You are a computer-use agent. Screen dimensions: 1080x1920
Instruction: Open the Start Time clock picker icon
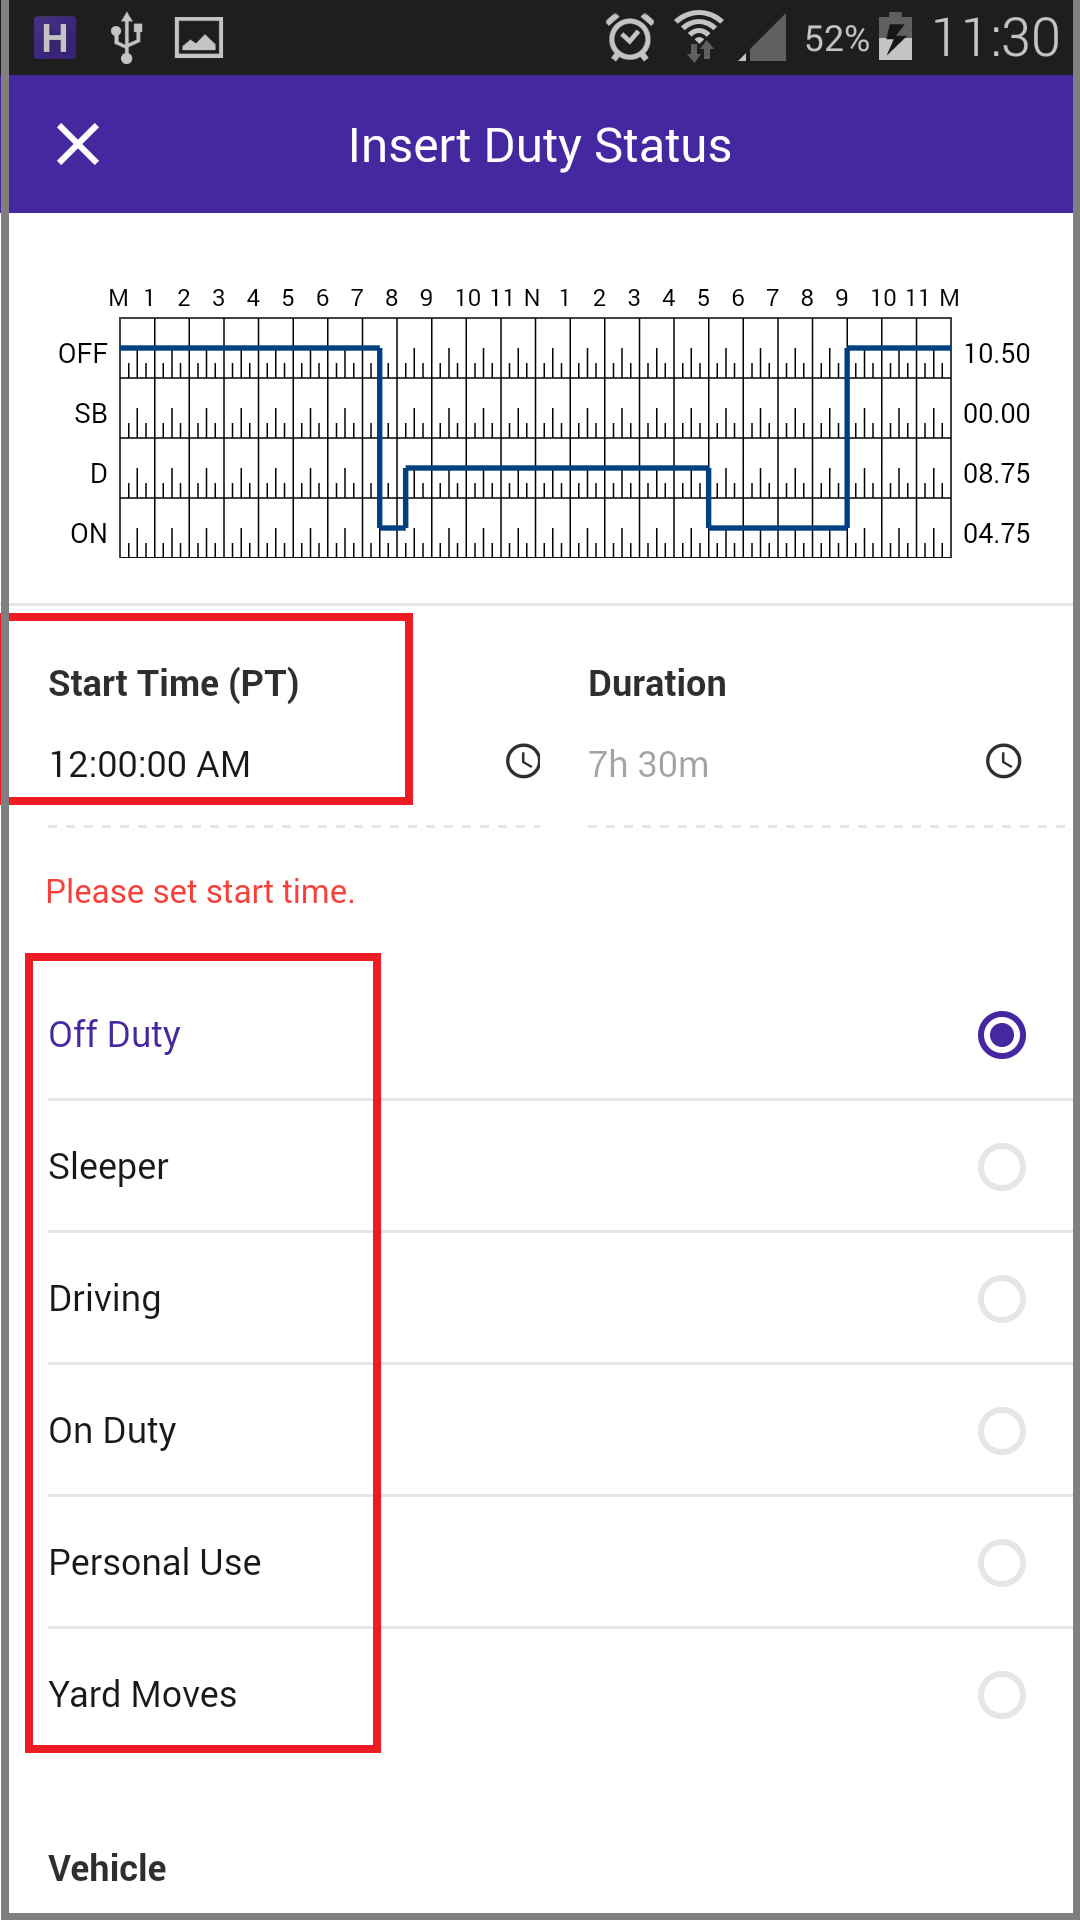(523, 762)
